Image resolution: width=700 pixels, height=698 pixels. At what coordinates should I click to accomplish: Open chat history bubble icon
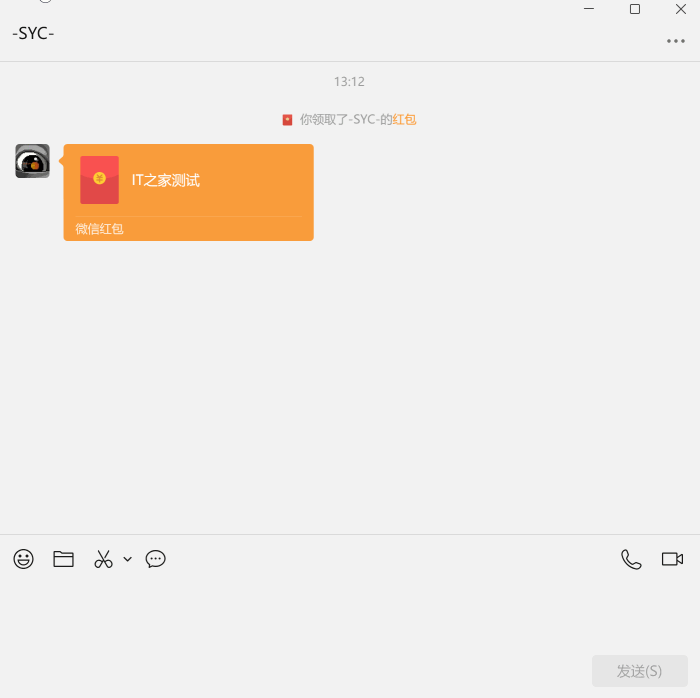point(155,559)
